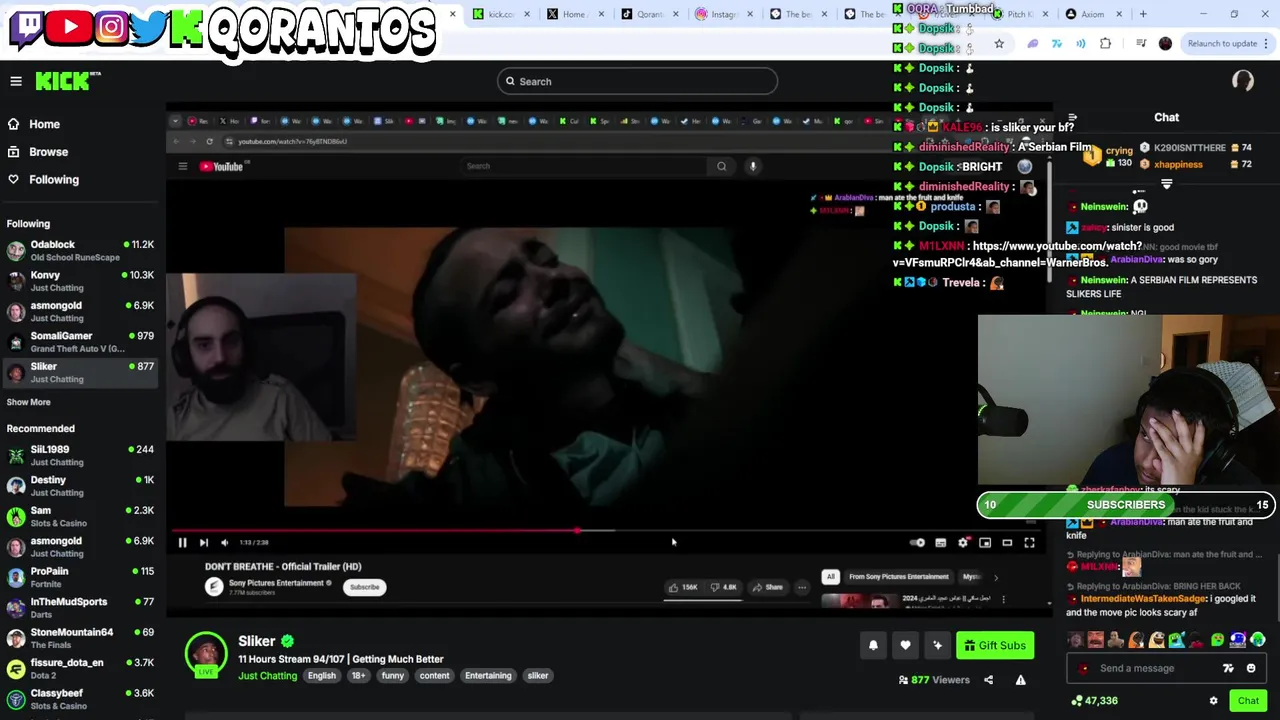Open Sam Slots & Casino channel
Screen dimensions: 1280x720
coord(80,516)
